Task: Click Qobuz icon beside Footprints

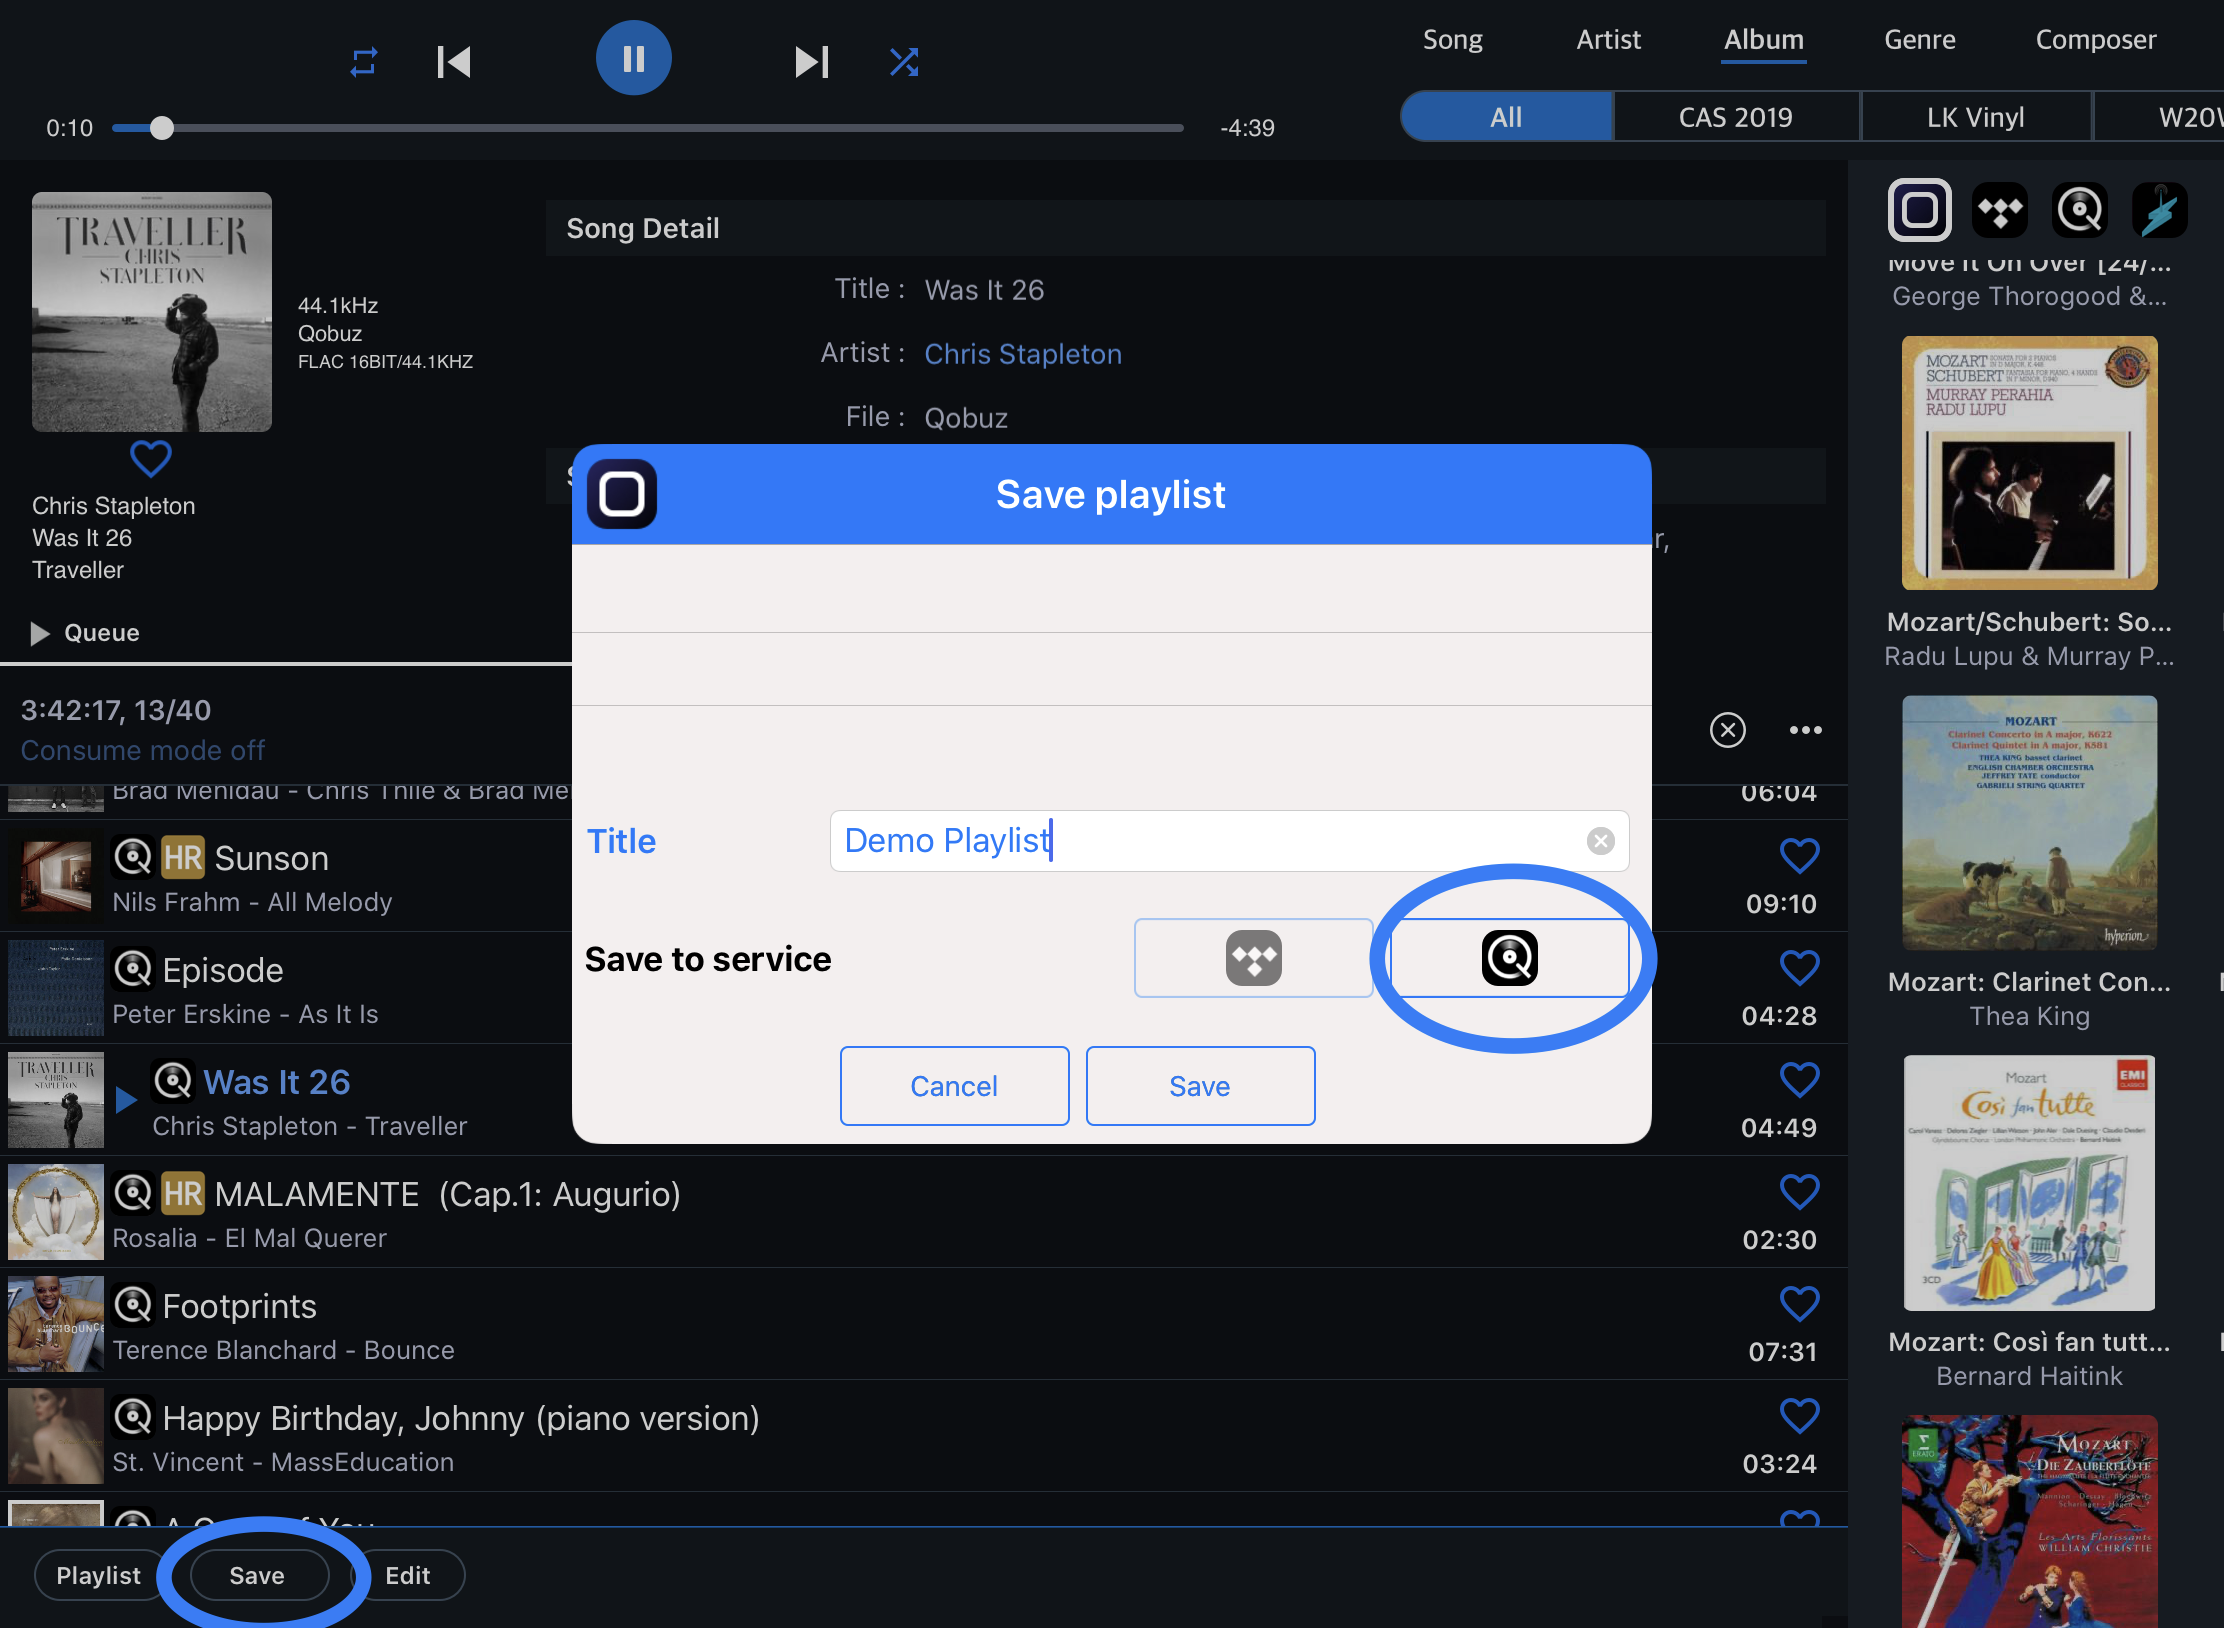Action: click(133, 1305)
